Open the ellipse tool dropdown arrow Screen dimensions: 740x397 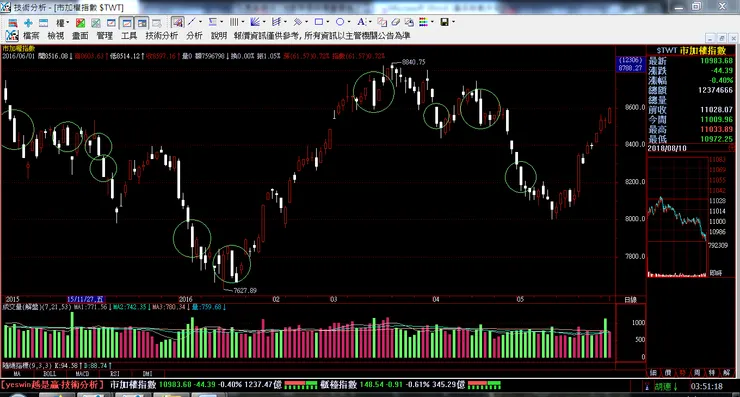coord(349,22)
